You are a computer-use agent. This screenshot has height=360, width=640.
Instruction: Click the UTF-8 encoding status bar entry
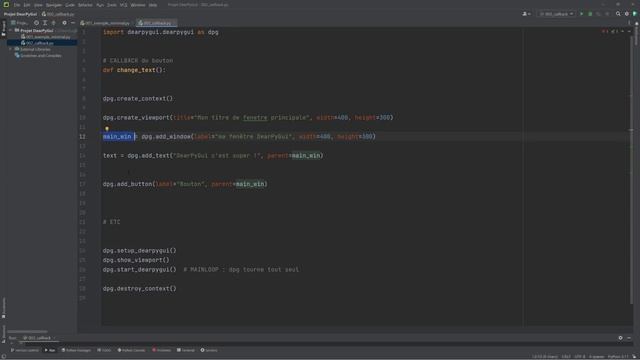point(580,357)
